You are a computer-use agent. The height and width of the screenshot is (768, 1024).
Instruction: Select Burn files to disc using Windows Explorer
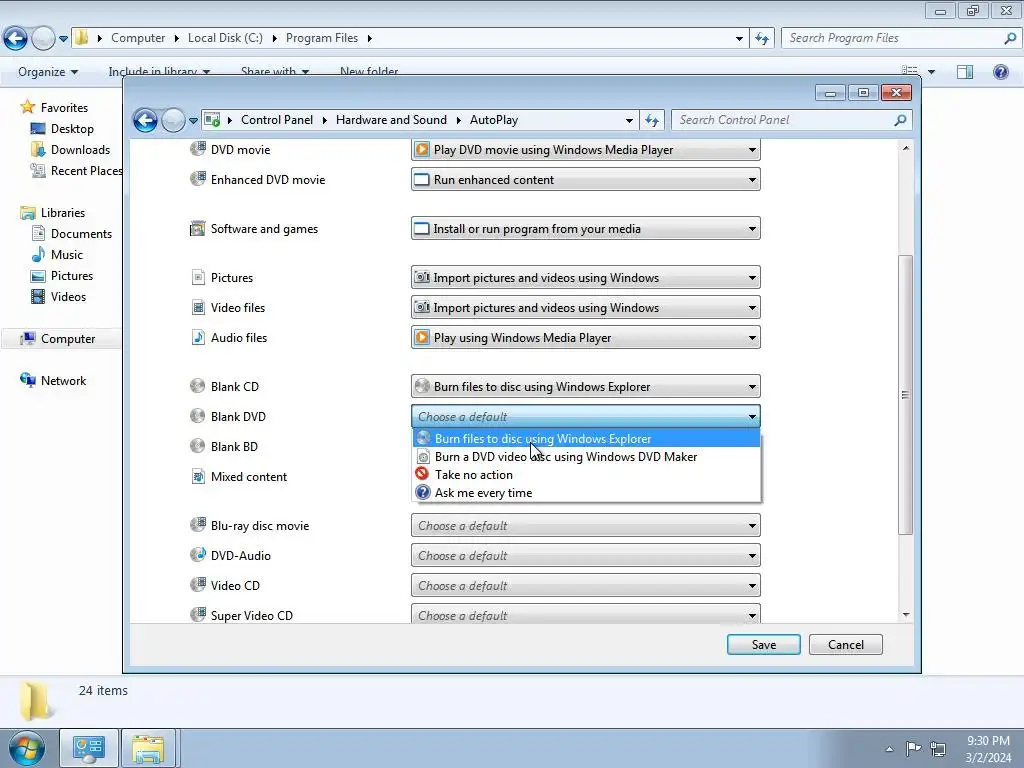click(586, 439)
